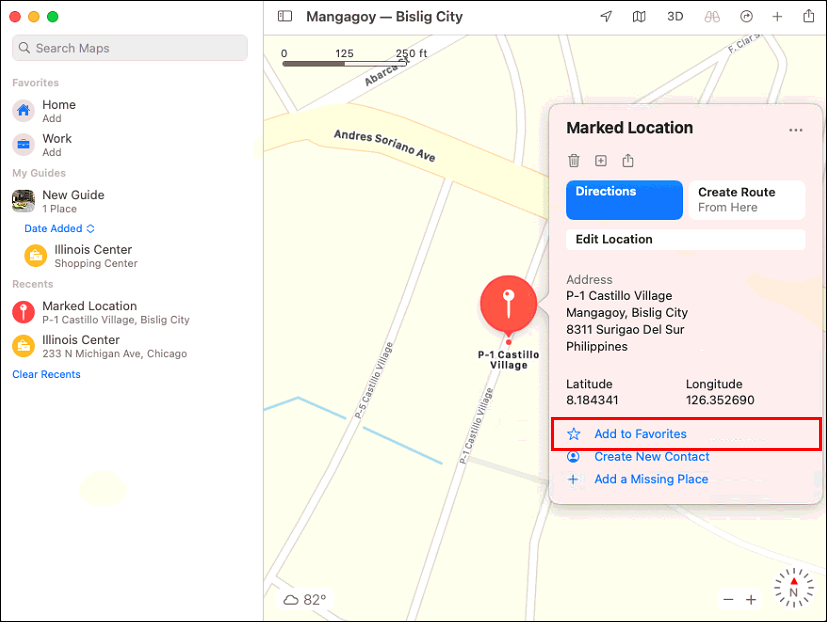This screenshot has width=827, height=622.
Task: Open the ellipsis menu on Marked Location card
Action: tap(795, 130)
